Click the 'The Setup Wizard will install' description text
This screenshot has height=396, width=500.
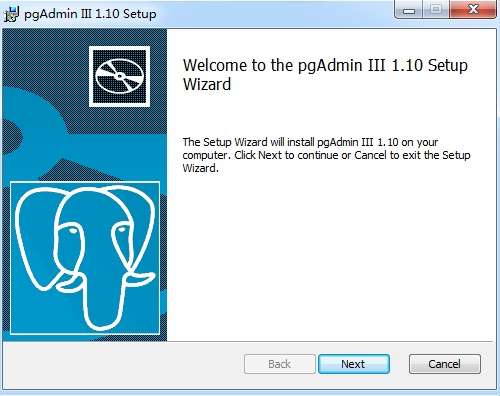pyautogui.click(x=326, y=155)
